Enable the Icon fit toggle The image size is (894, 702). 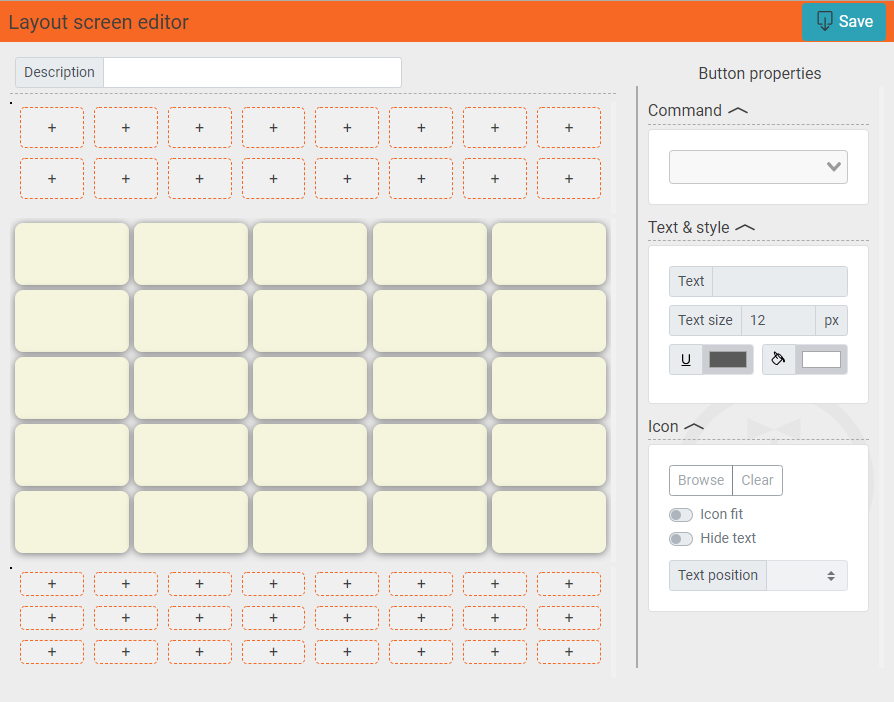(x=681, y=515)
